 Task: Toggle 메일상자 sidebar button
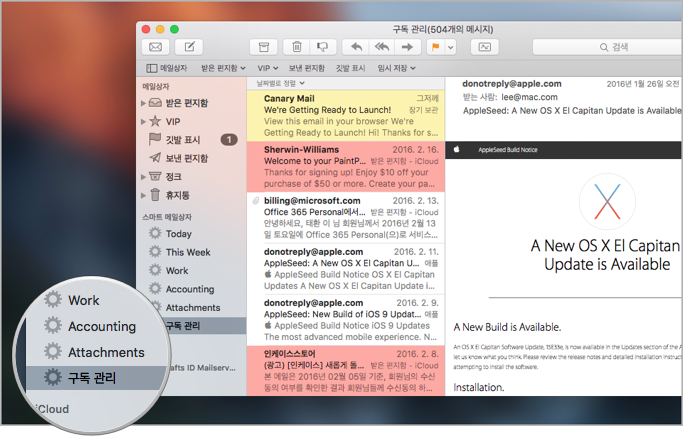(x=166, y=68)
